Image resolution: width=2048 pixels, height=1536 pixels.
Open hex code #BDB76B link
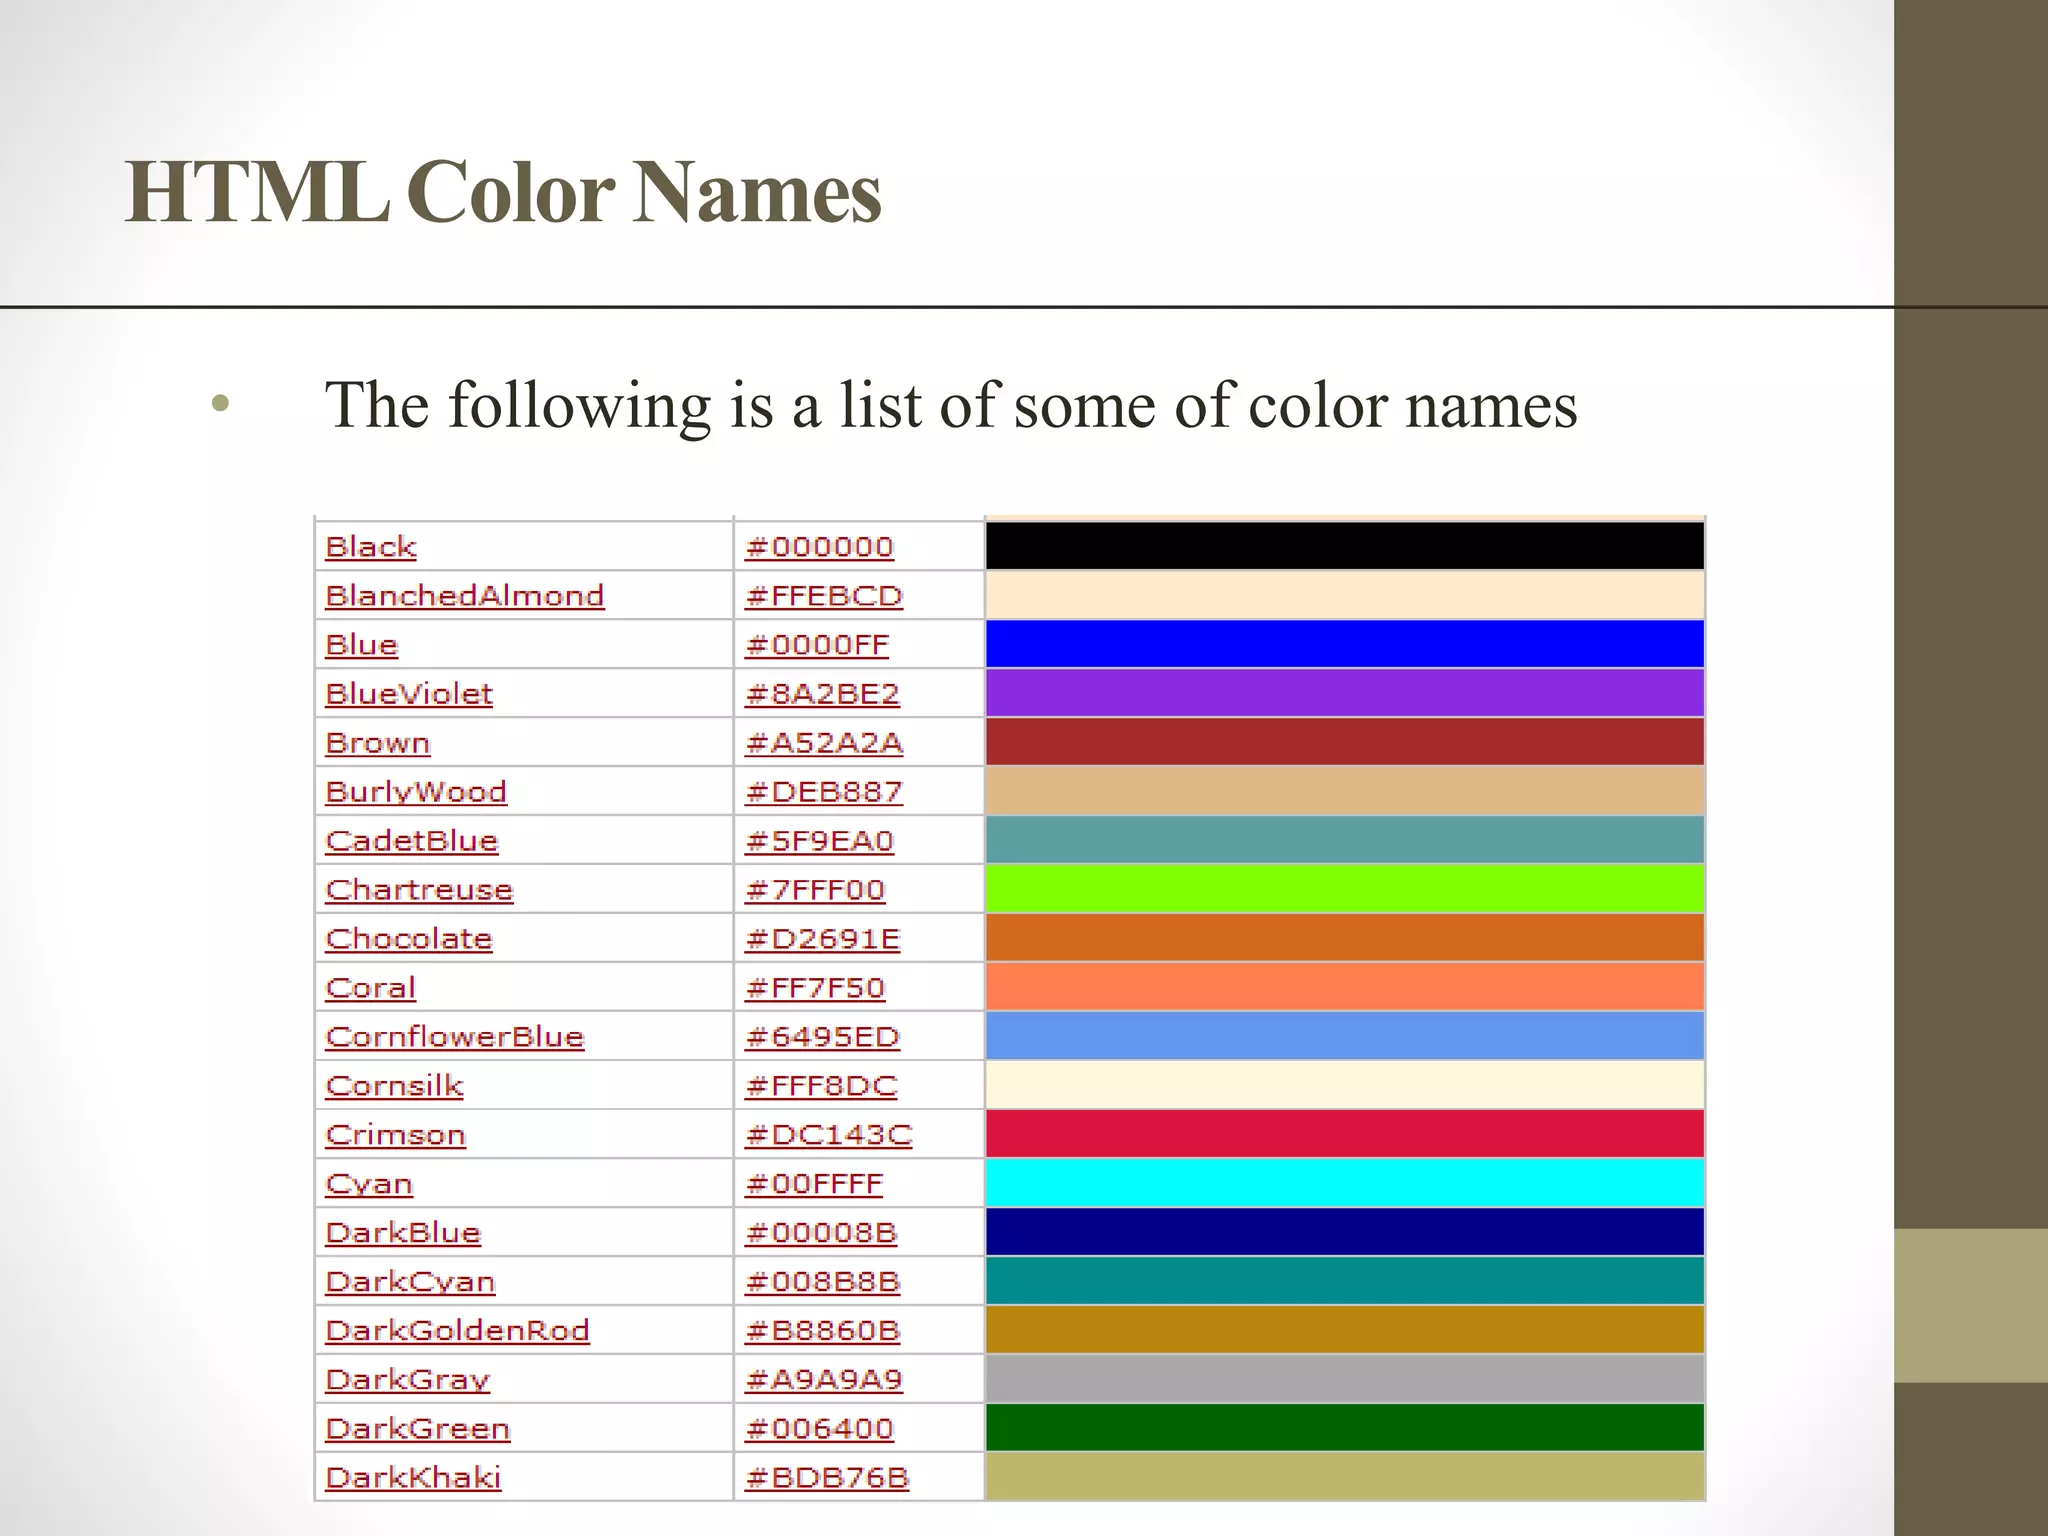[827, 1478]
